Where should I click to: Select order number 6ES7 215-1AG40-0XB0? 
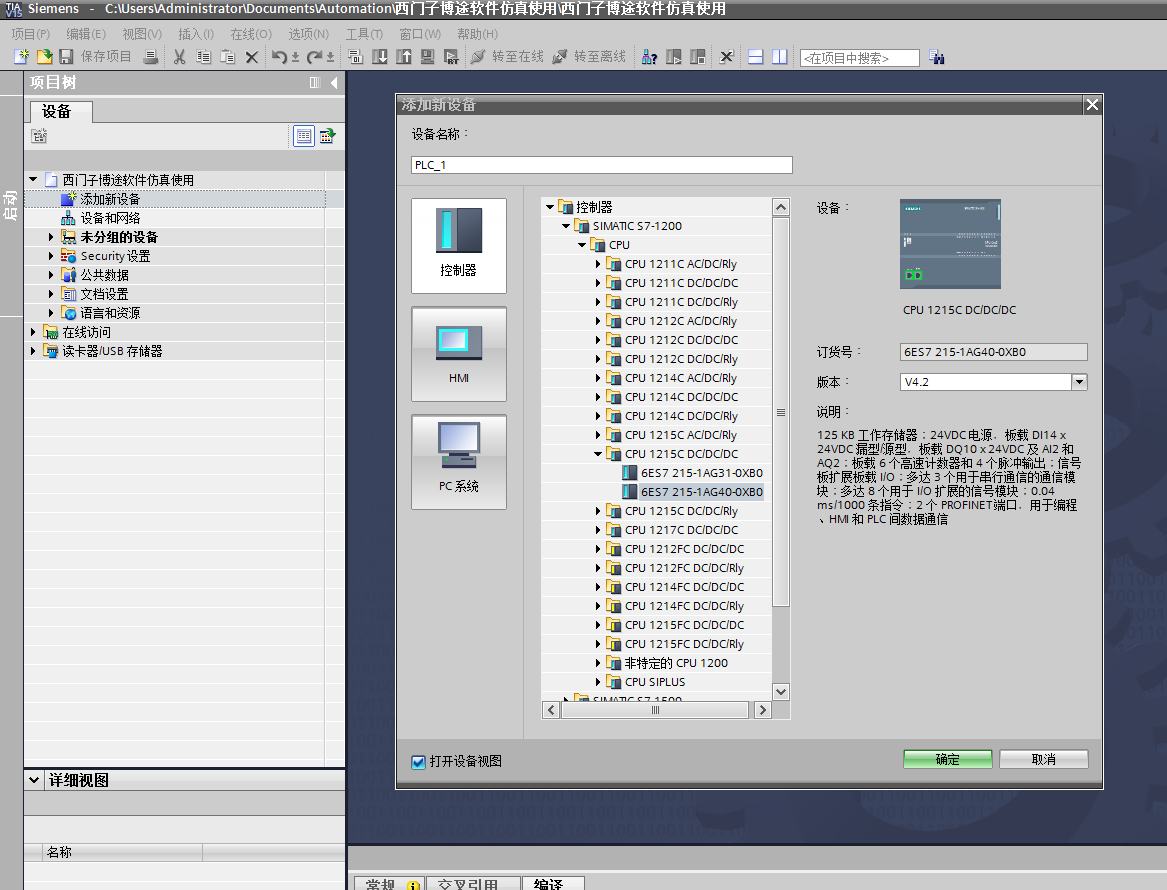702,492
